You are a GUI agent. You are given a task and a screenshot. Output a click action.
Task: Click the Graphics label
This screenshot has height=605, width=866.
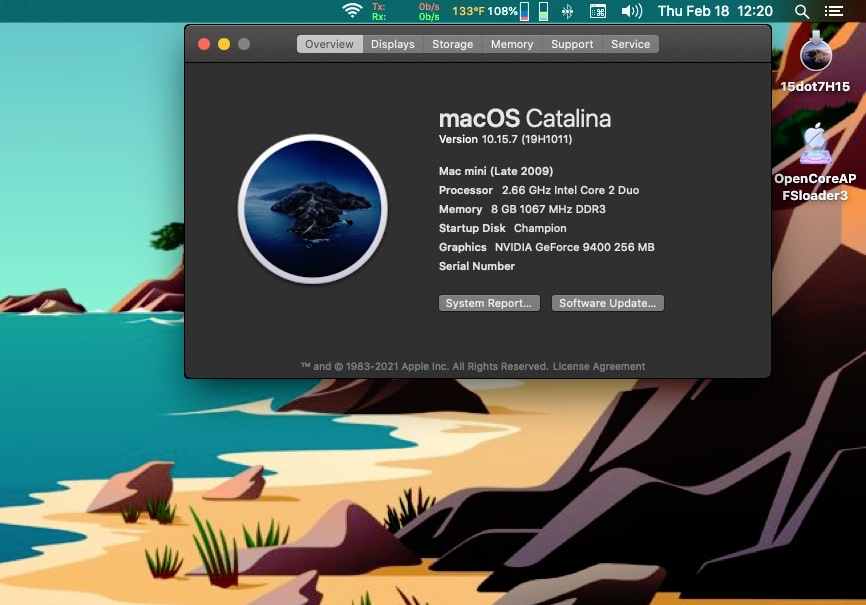click(x=463, y=247)
